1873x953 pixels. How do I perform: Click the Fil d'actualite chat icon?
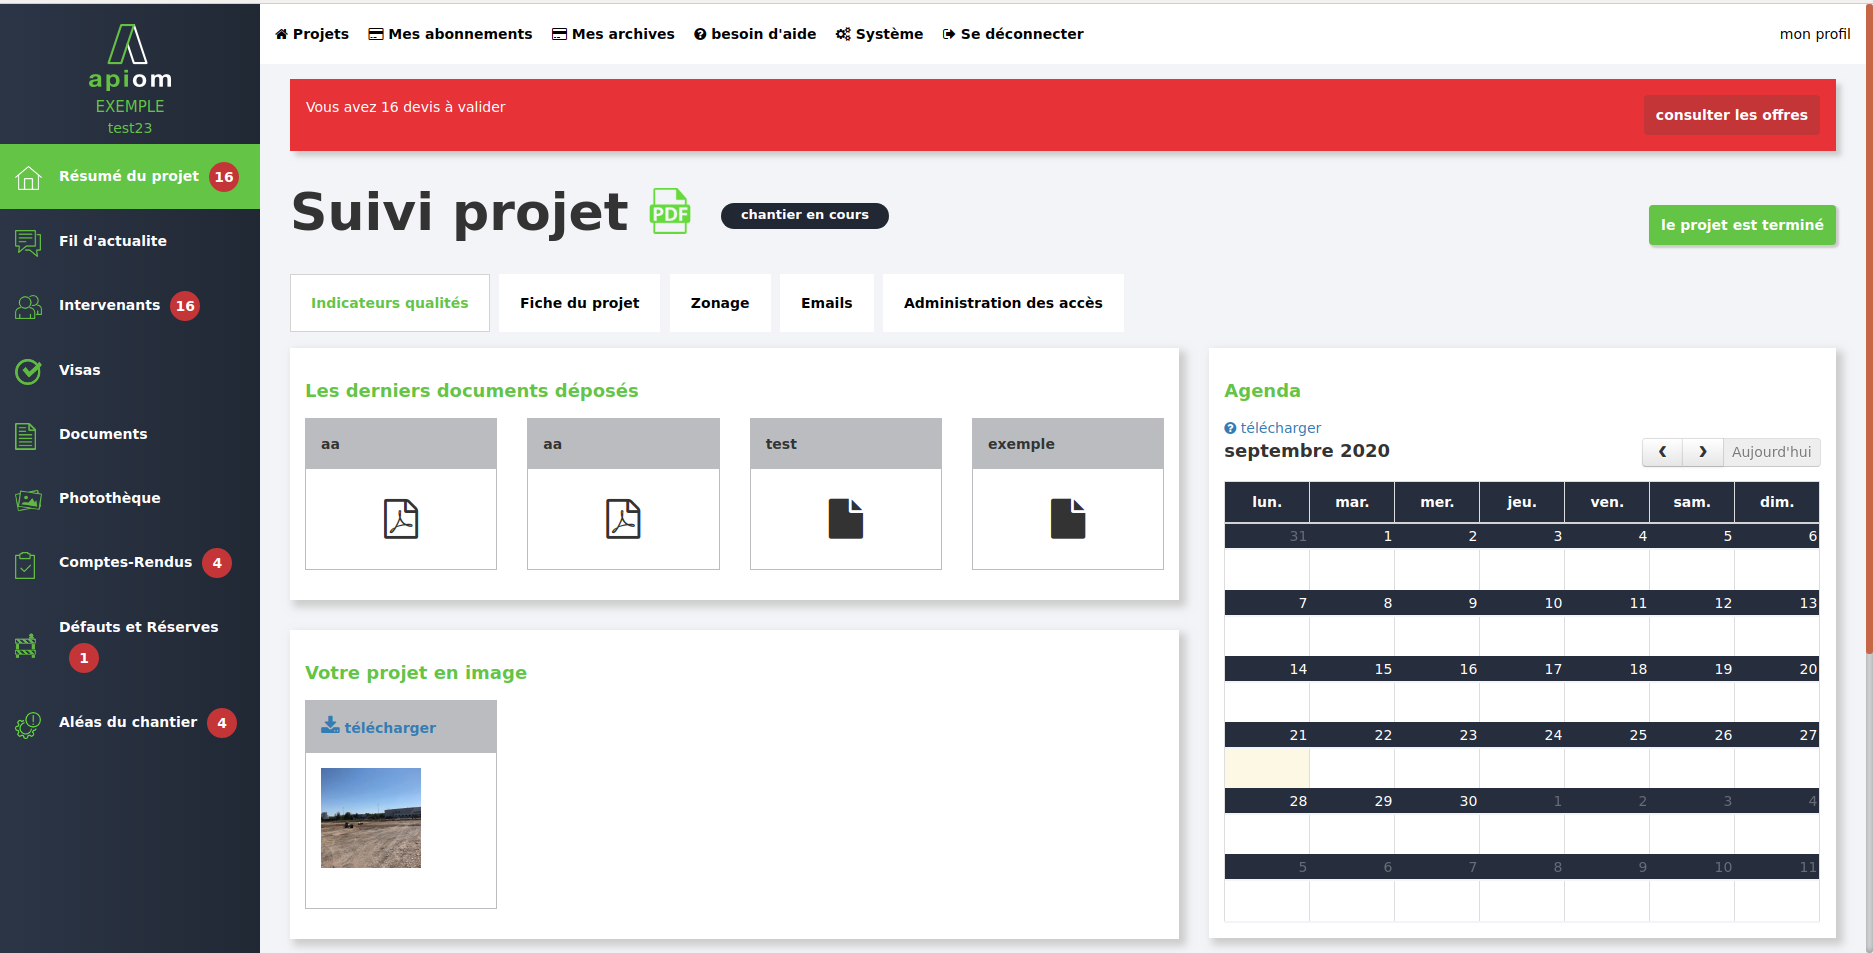28,242
